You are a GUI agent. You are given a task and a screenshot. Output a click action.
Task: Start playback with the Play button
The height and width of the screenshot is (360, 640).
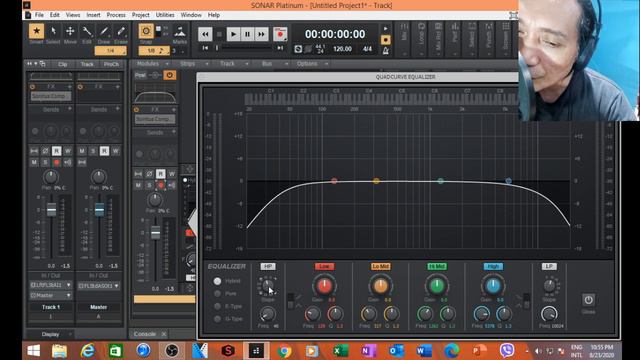[233, 34]
